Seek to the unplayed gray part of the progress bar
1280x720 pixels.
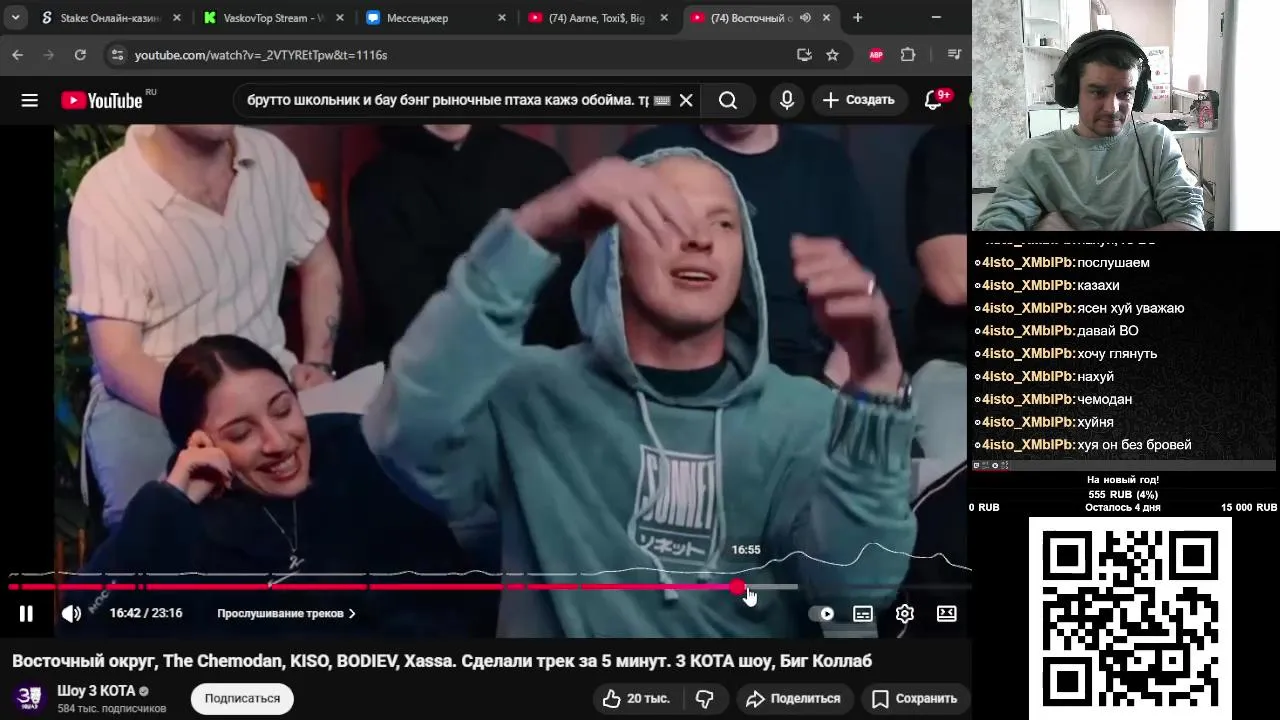[x=770, y=587]
